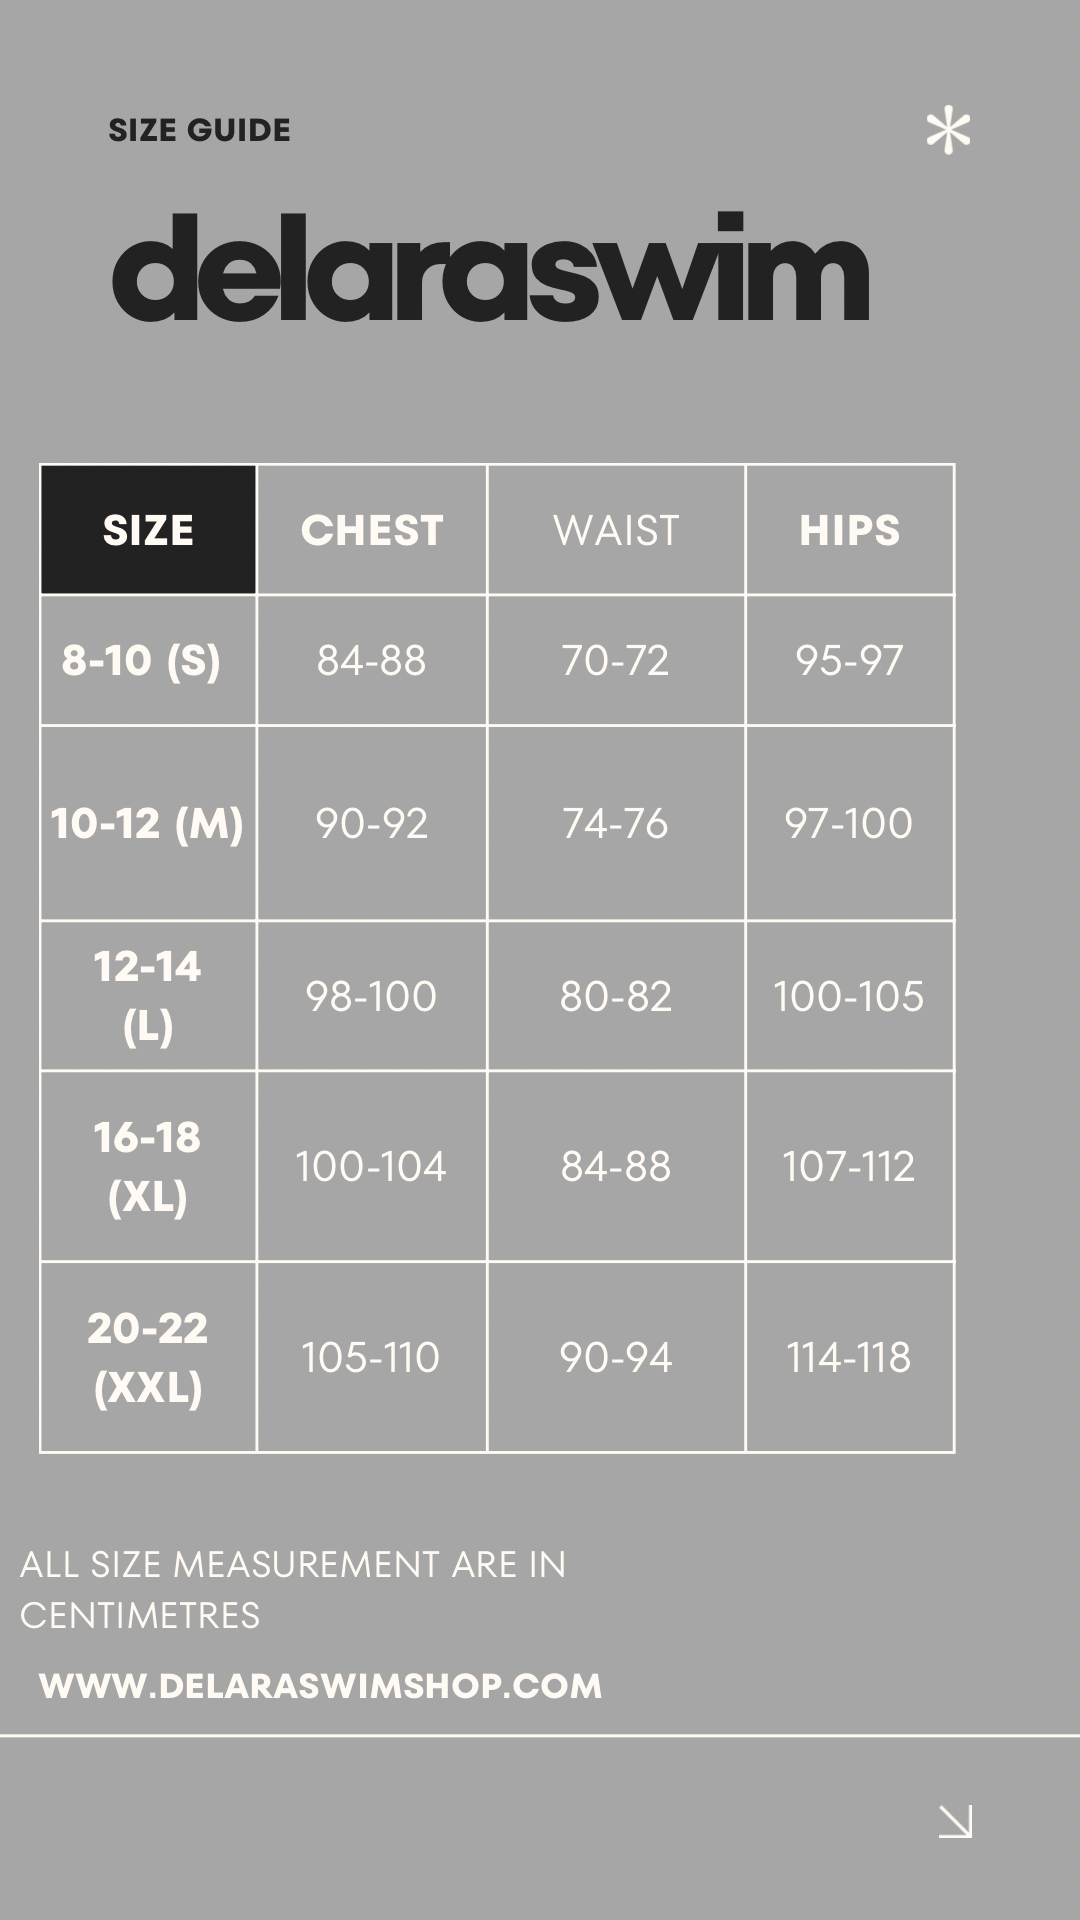This screenshot has width=1080, height=1920.
Task: Click the centimetres measurement note text
Action: 293,1589
